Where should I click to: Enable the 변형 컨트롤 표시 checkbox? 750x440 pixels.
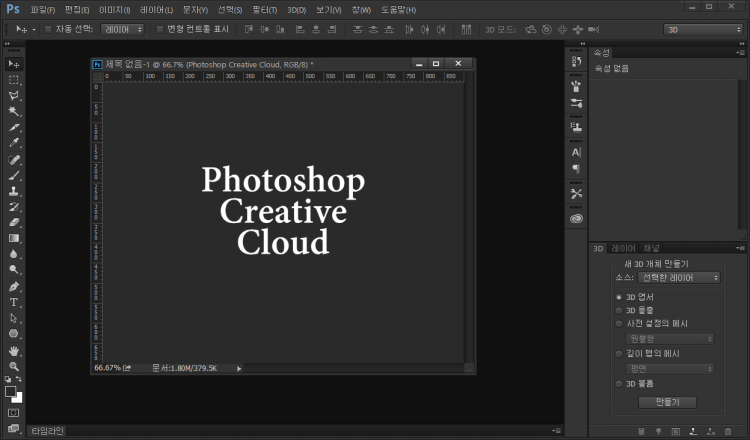[x=158, y=29]
